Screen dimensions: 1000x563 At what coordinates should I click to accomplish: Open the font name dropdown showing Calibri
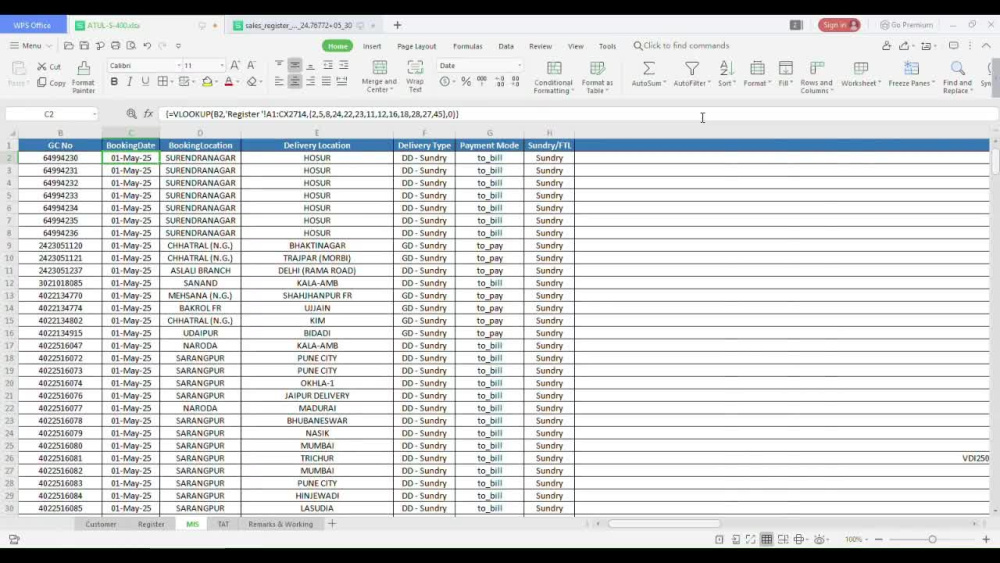coord(179,66)
